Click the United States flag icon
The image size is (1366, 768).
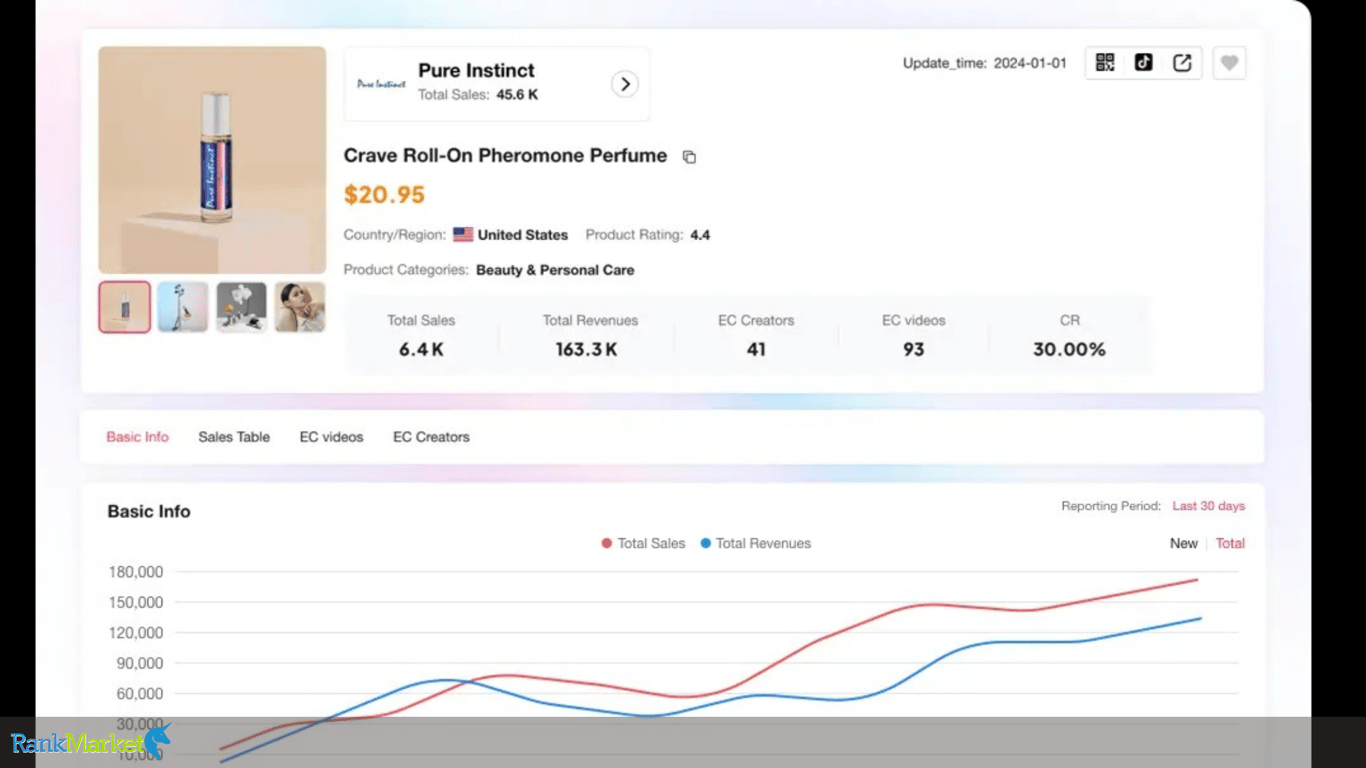pyautogui.click(x=463, y=235)
